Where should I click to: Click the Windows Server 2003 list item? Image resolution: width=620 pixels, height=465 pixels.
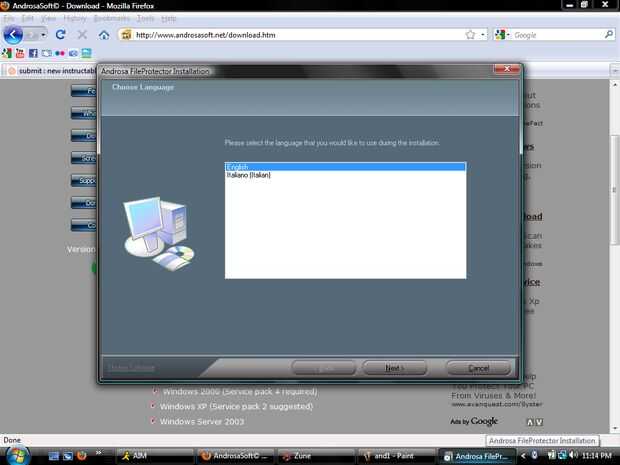click(x=202, y=422)
